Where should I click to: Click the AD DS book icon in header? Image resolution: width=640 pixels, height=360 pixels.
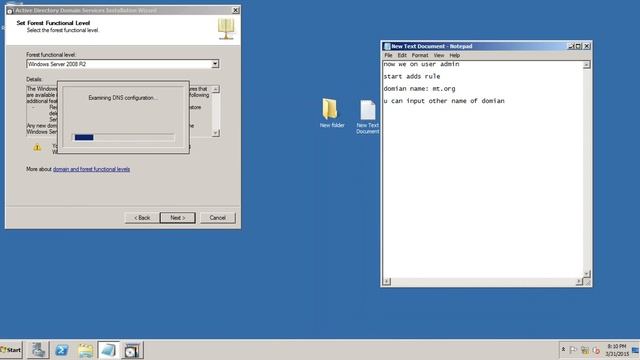(226, 29)
